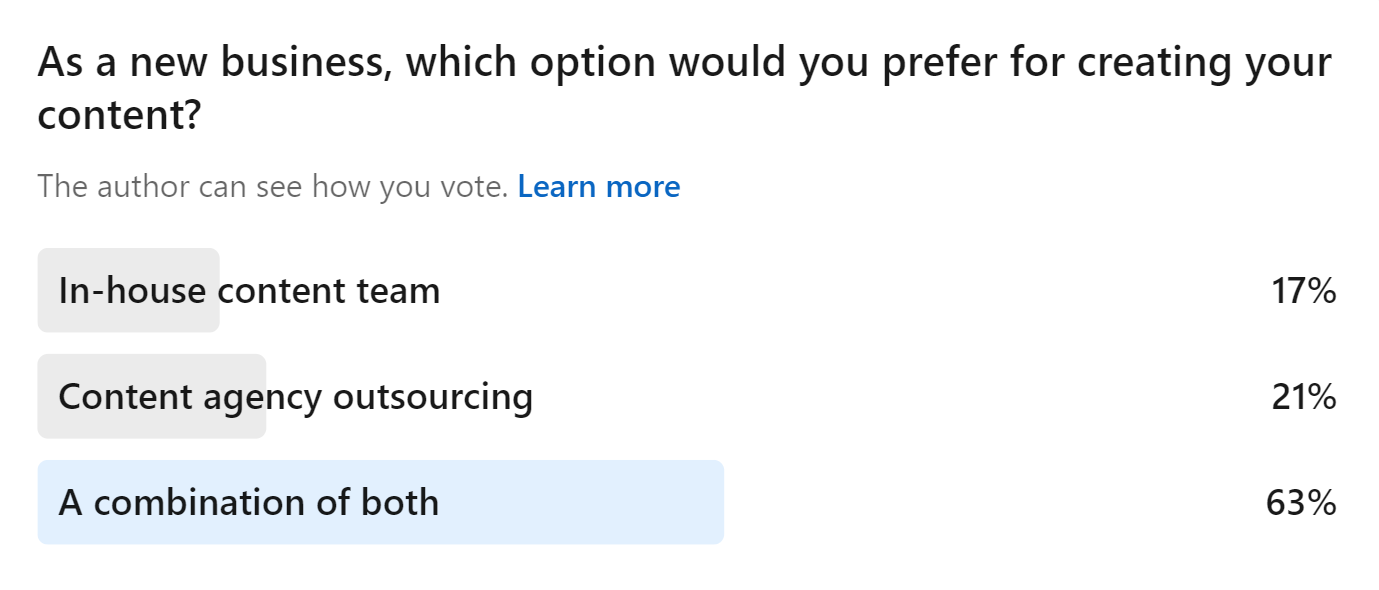This screenshot has height=590, width=1379.
Task: Click the 17% result percentage
Action: pyautogui.click(x=1303, y=291)
